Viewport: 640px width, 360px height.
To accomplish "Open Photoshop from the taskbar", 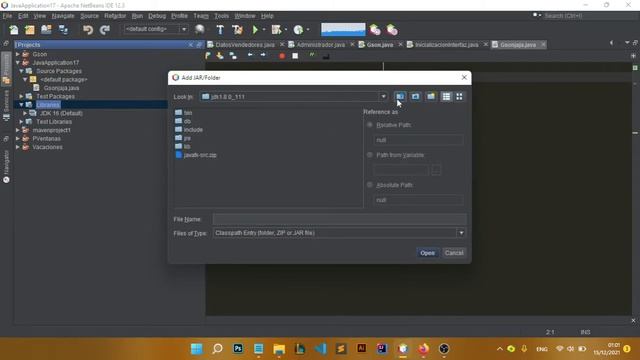I will coord(238,349).
